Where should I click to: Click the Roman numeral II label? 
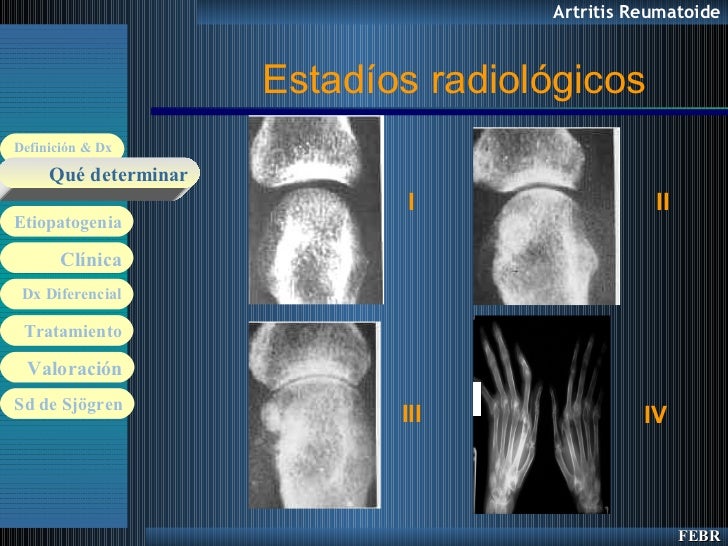[663, 202]
